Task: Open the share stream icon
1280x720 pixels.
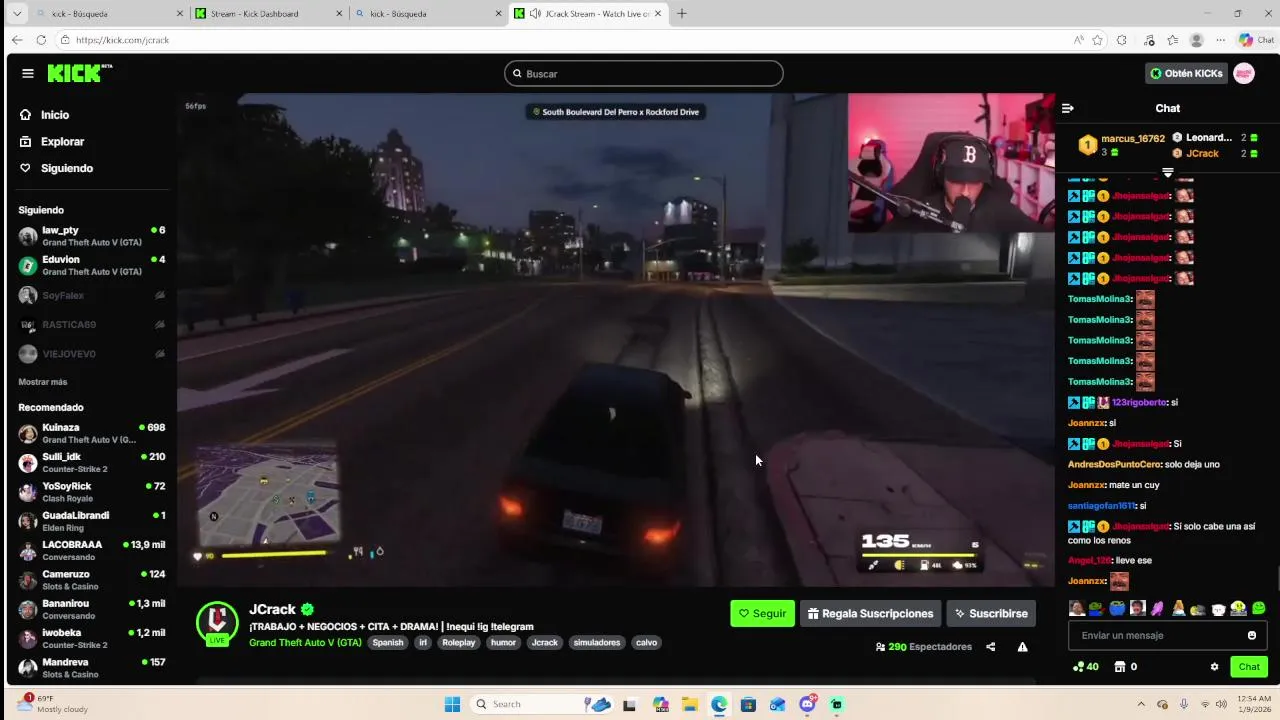Action: 990,647
